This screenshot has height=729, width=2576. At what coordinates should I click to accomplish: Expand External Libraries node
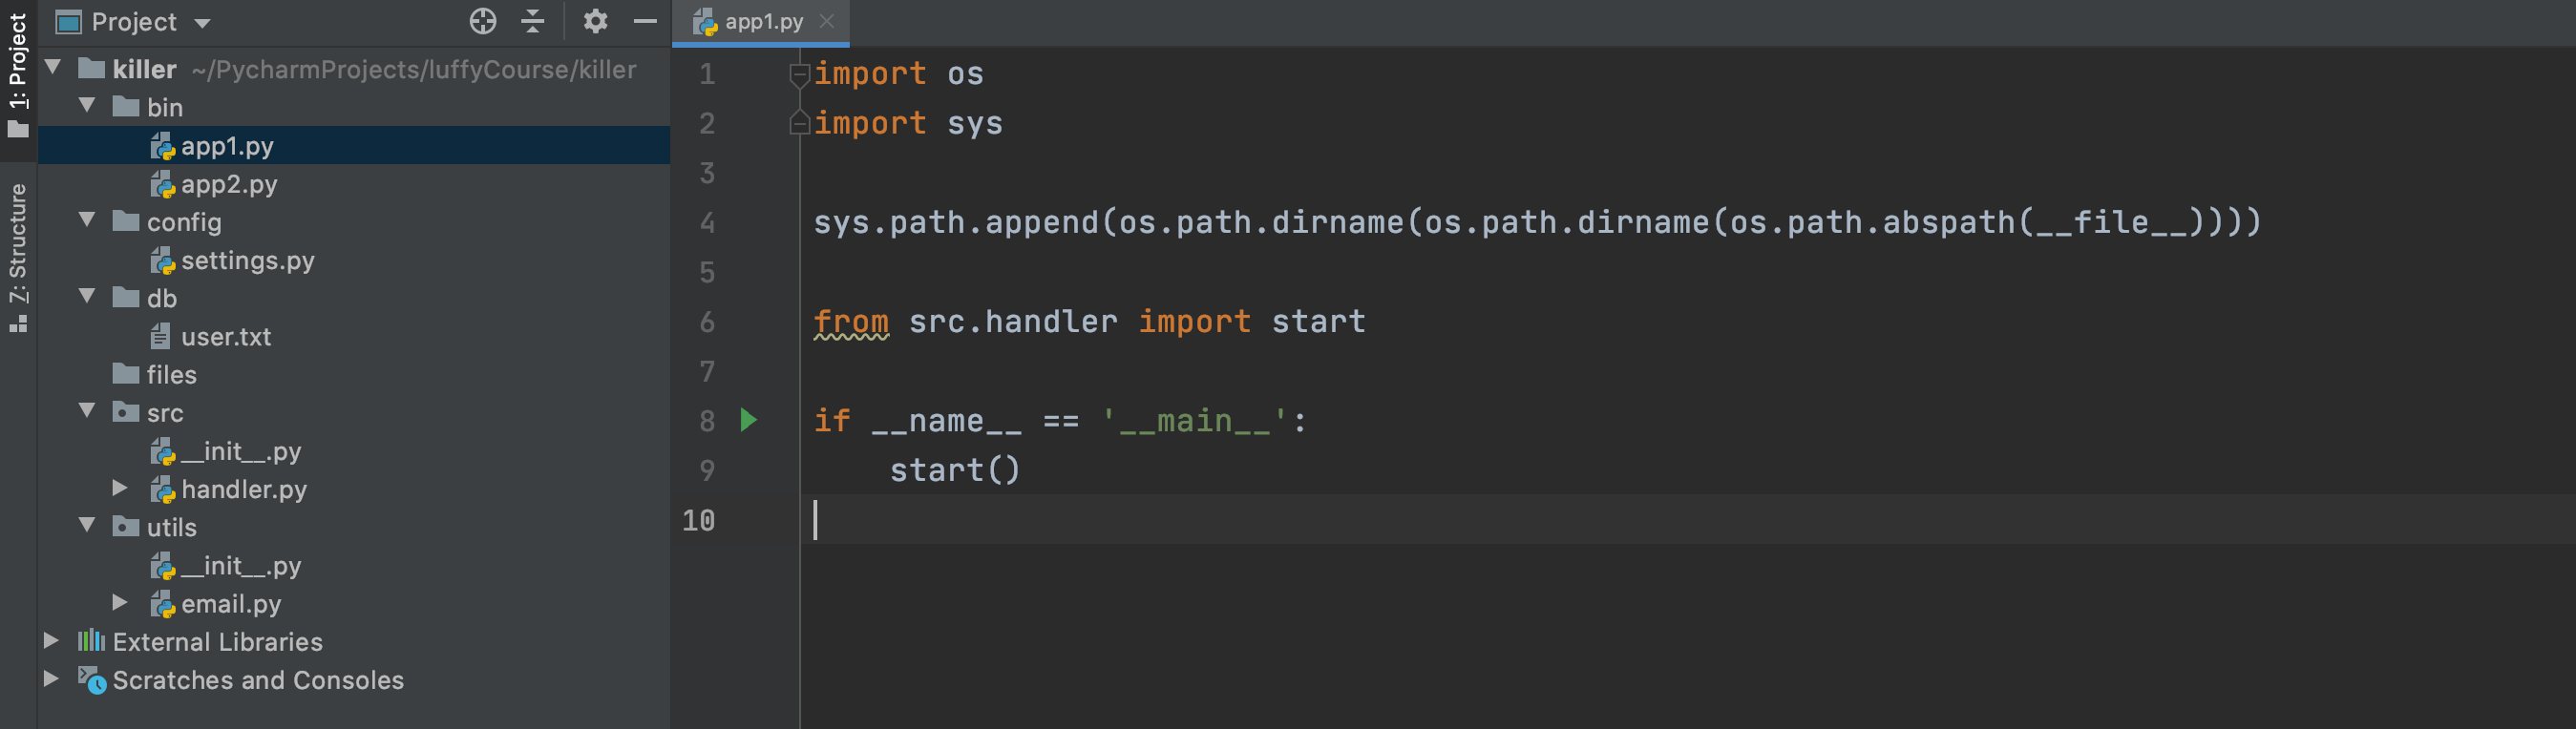point(51,641)
